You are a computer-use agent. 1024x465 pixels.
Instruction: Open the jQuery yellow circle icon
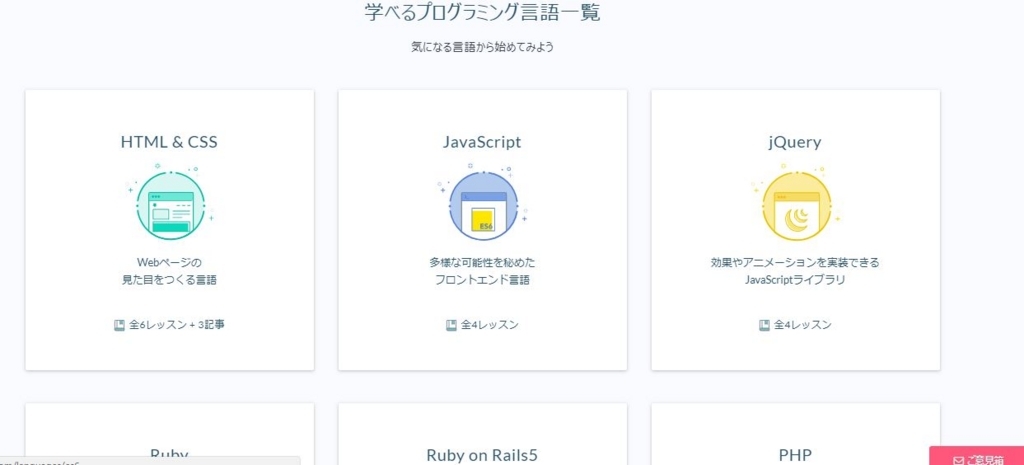796,206
